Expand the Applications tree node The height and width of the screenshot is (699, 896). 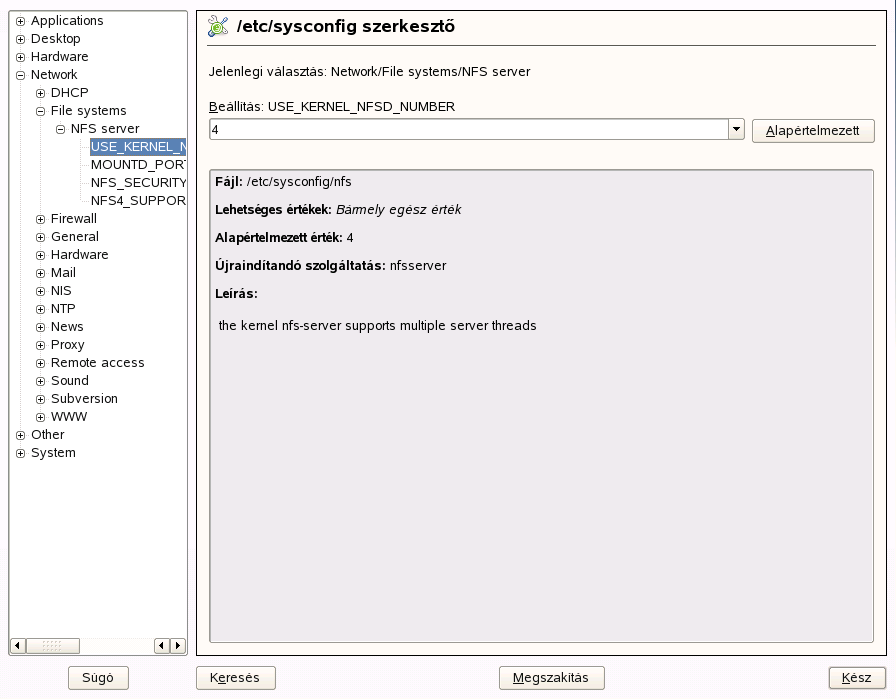[x=19, y=20]
